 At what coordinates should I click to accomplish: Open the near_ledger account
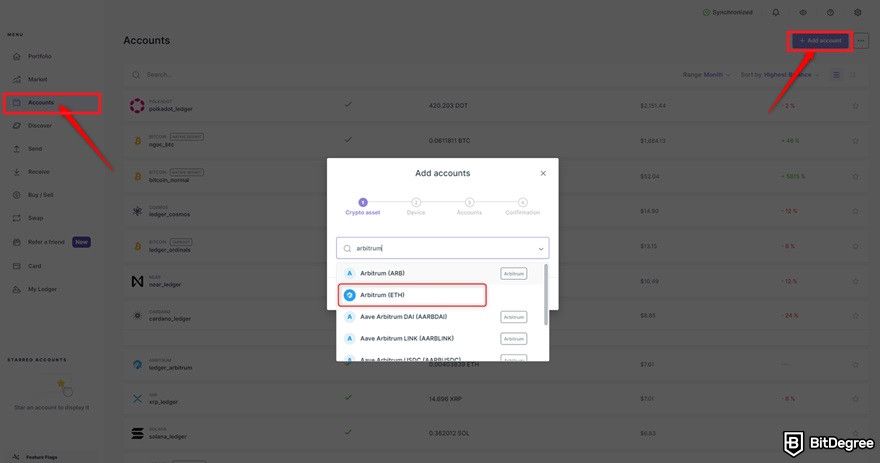point(495,281)
